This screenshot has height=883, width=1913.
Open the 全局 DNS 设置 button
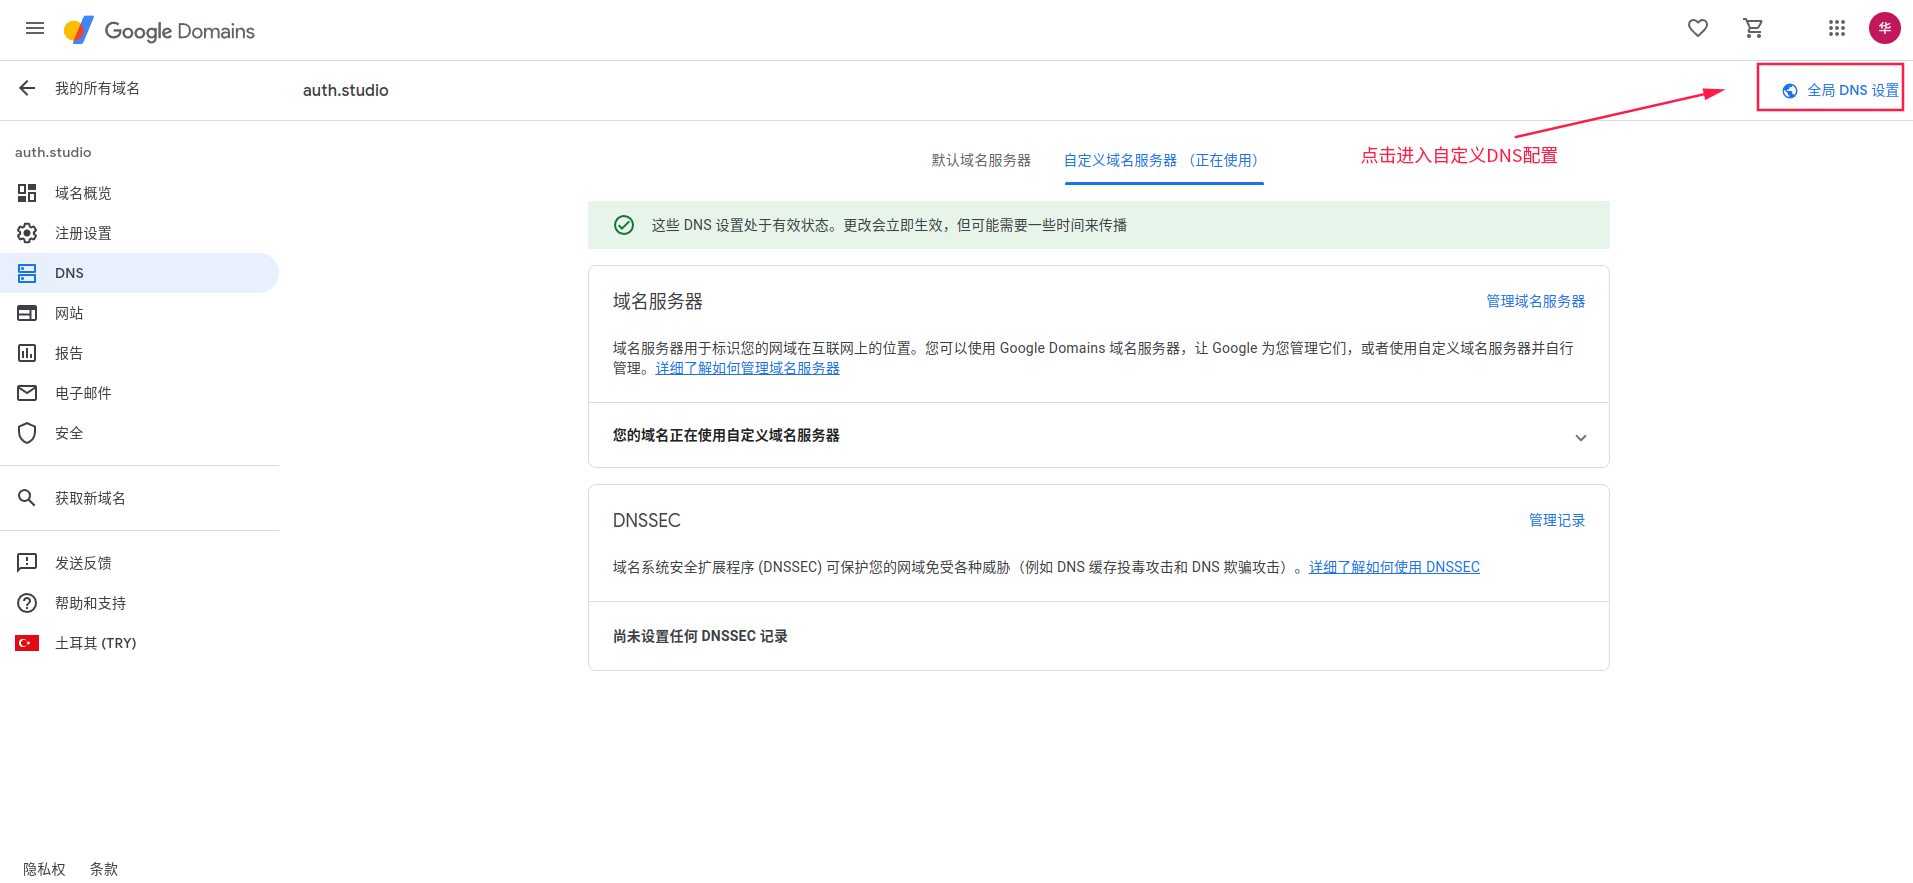click(x=1840, y=90)
